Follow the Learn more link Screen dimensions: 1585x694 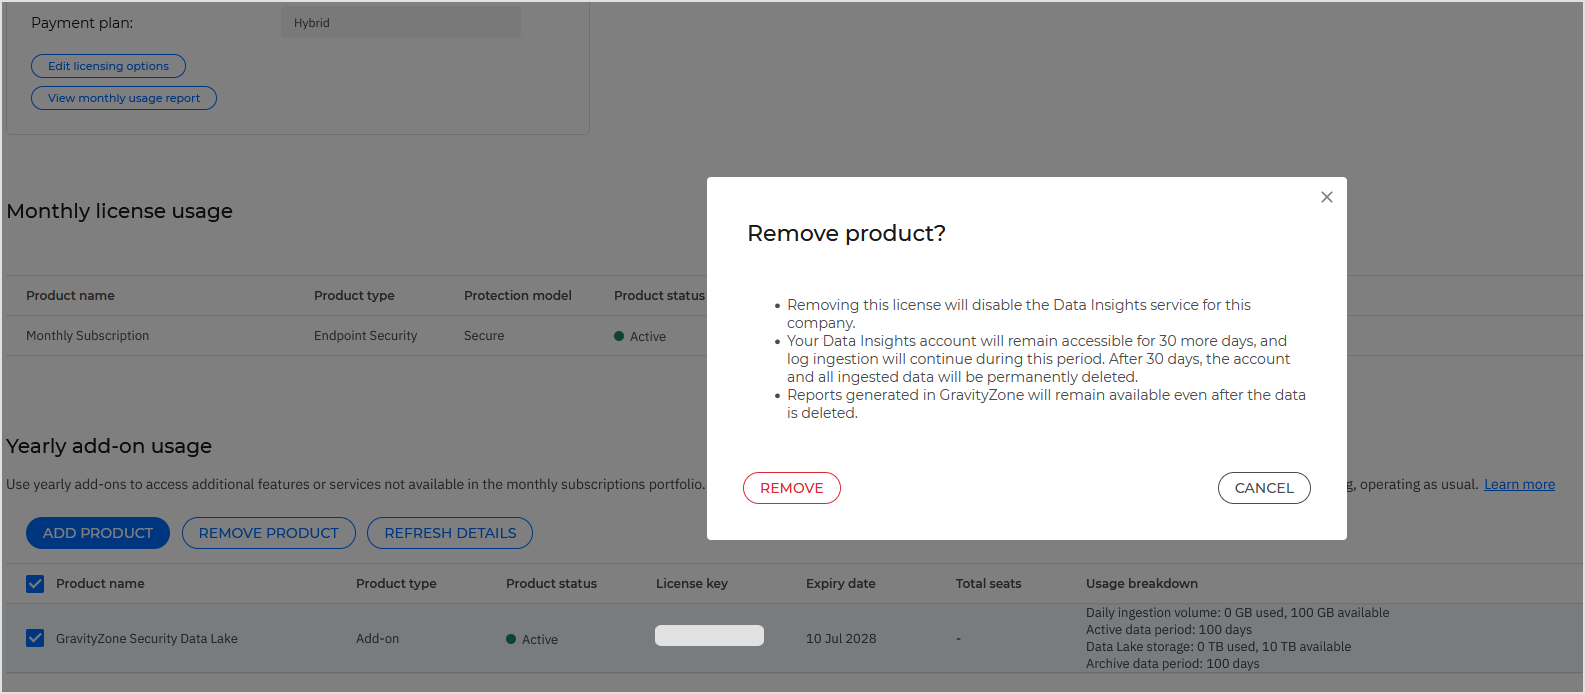(x=1519, y=484)
